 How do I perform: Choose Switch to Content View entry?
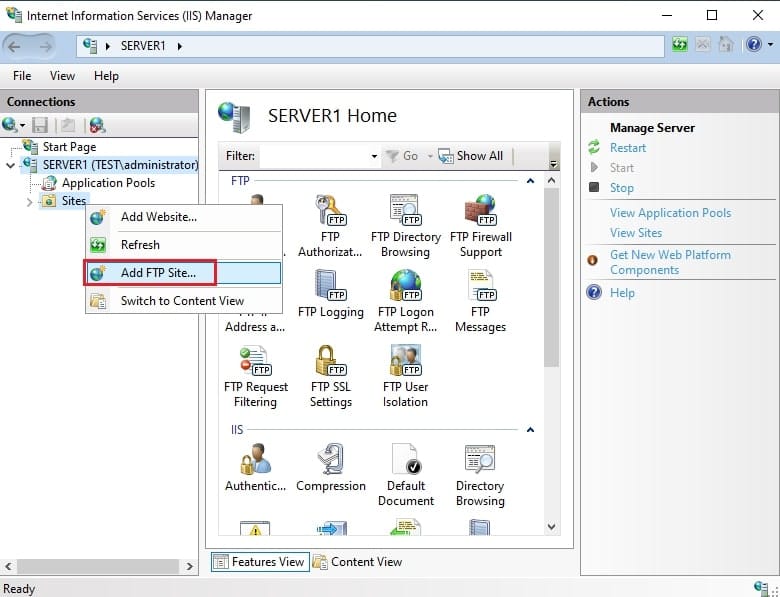point(182,301)
